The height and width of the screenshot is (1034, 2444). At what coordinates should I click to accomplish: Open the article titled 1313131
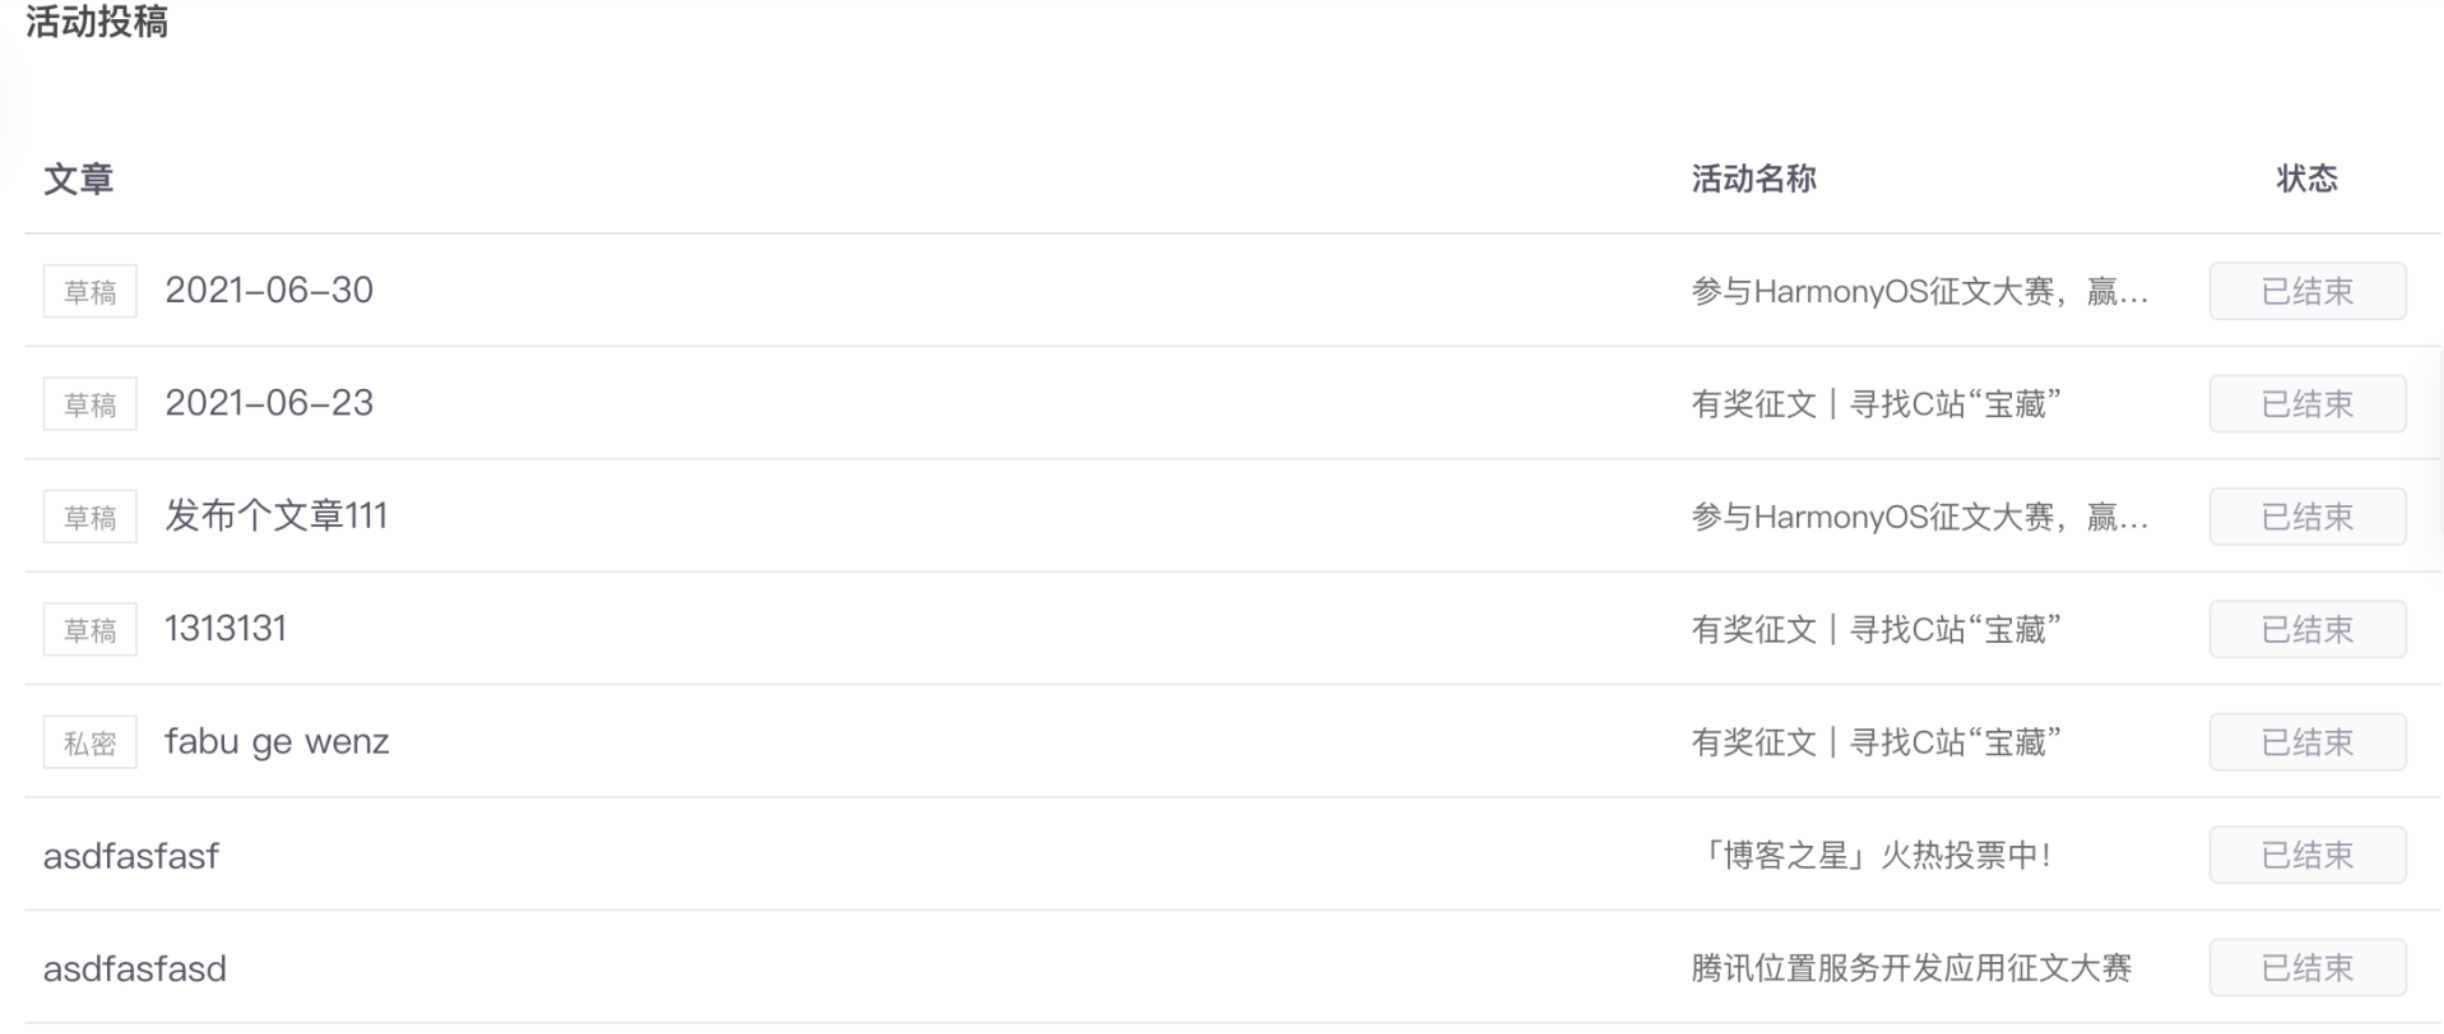(226, 630)
